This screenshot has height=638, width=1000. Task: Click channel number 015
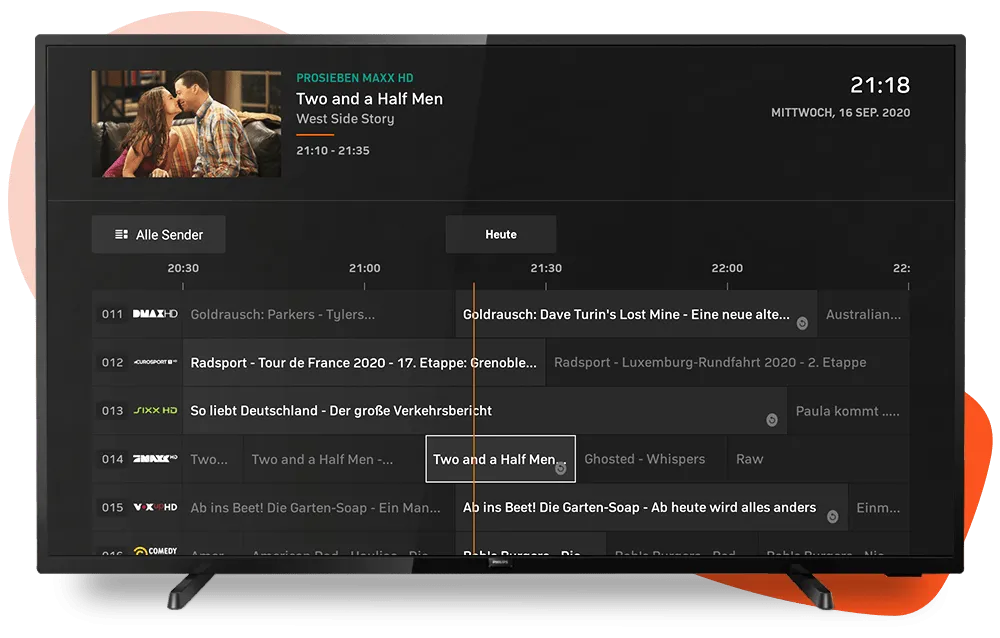point(112,507)
